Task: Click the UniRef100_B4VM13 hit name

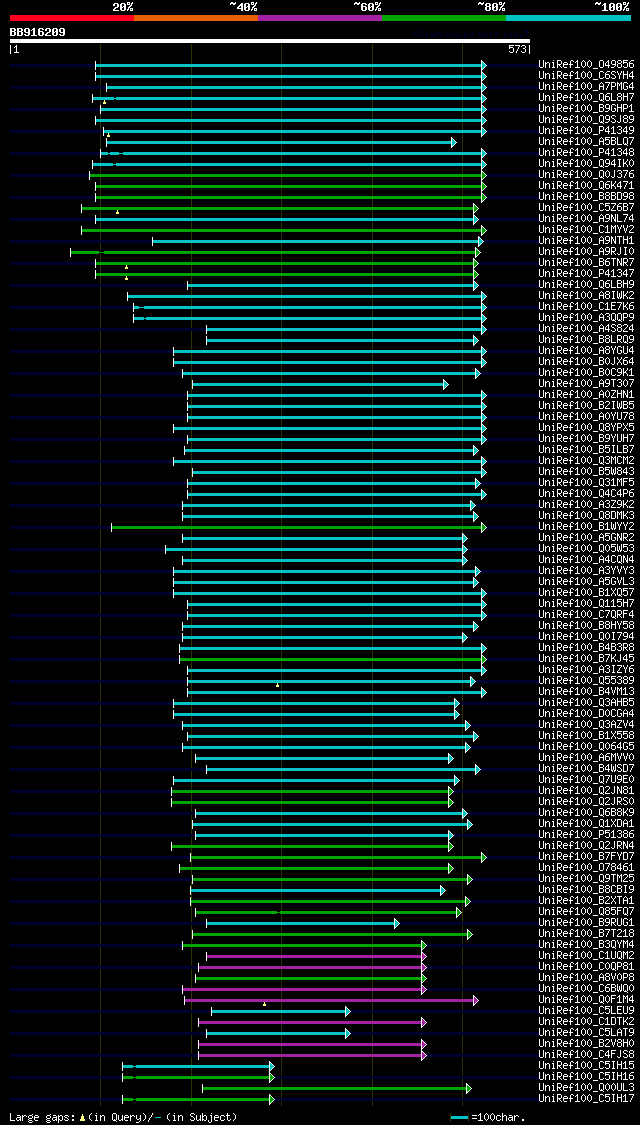Action: coord(586,692)
